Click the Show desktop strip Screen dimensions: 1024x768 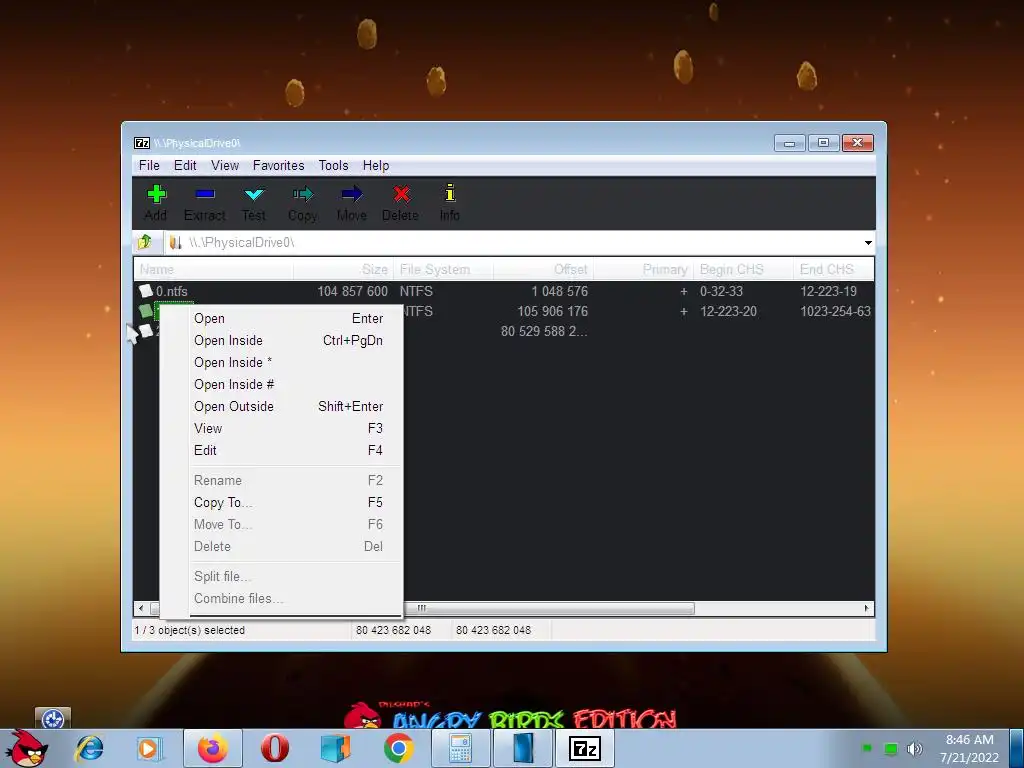click(1016, 748)
